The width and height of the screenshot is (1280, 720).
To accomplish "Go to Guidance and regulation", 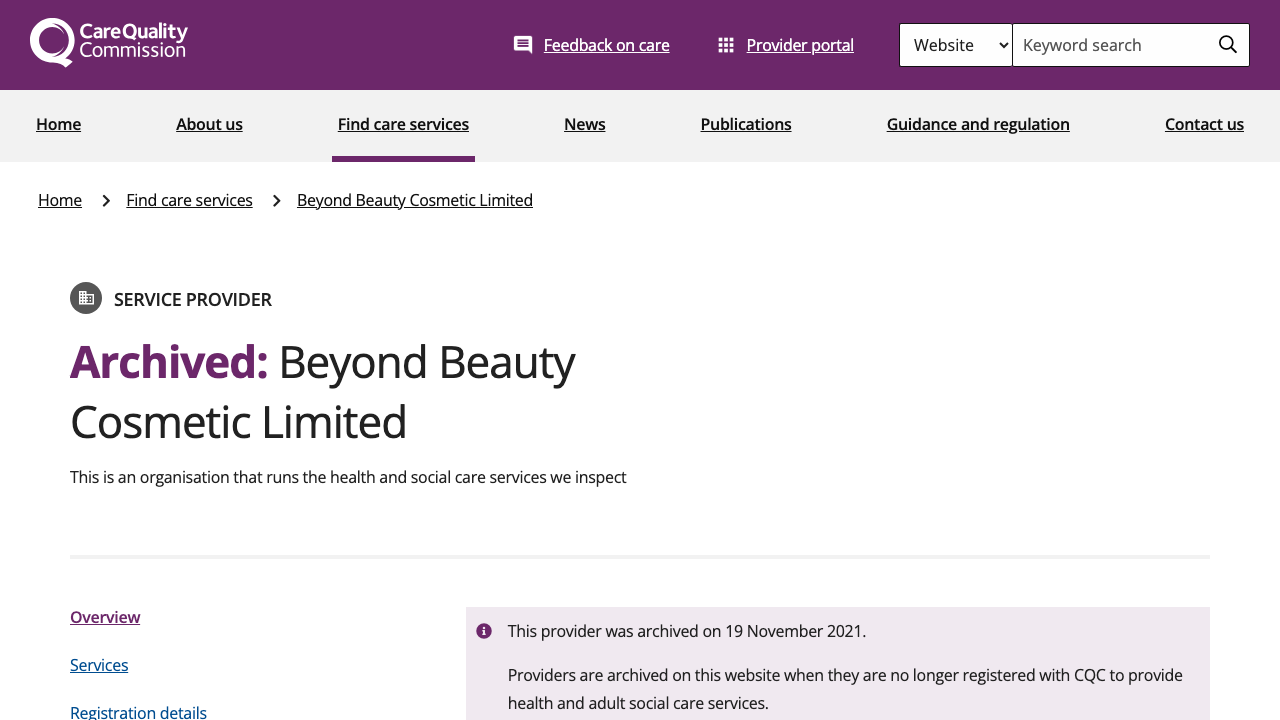I will click(x=978, y=123).
